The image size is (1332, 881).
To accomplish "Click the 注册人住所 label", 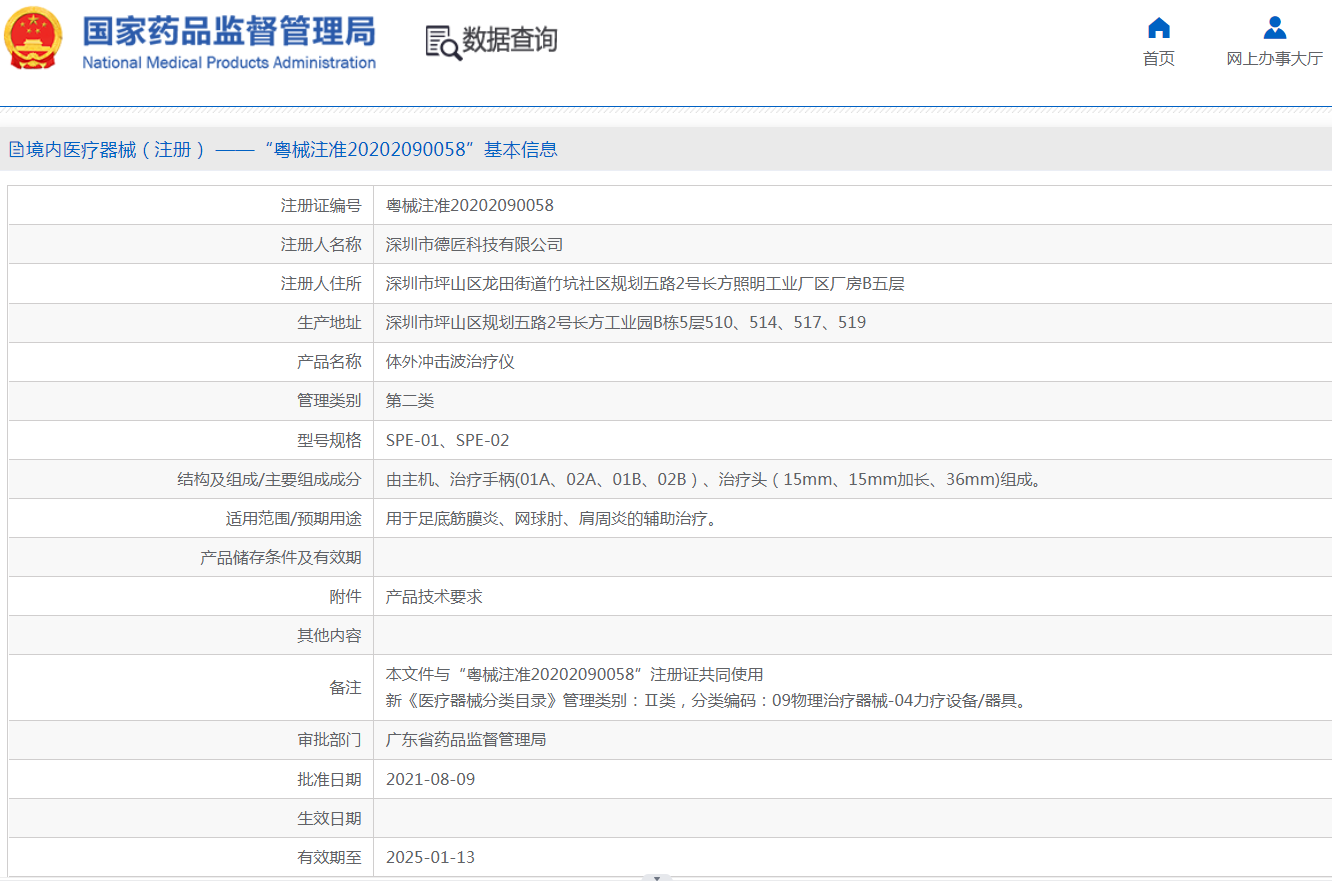I will tap(321, 284).
